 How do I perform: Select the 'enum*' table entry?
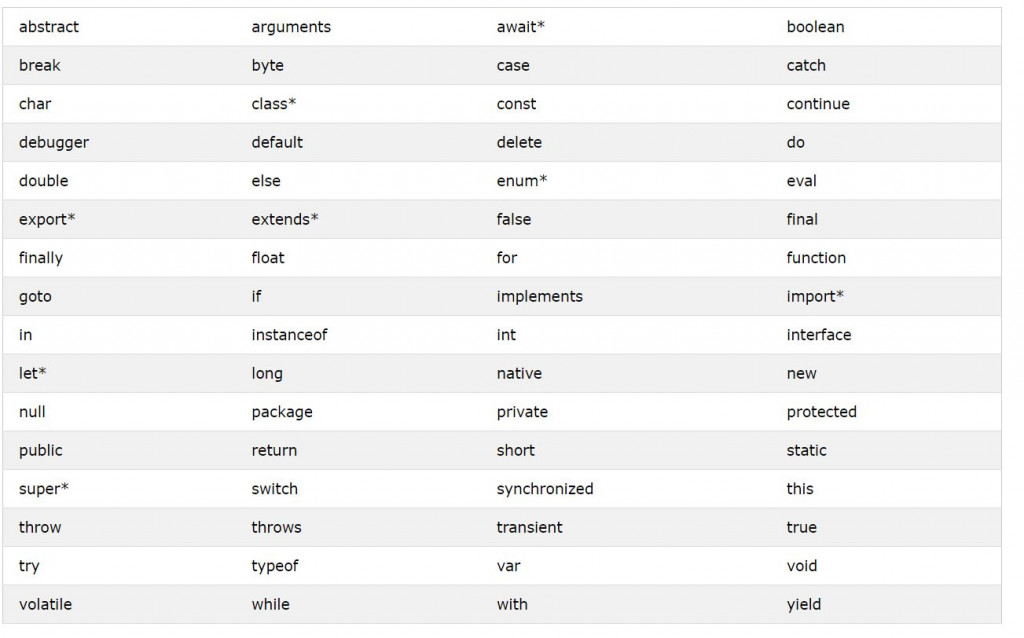pyautogui.click(x=522, y=181)
